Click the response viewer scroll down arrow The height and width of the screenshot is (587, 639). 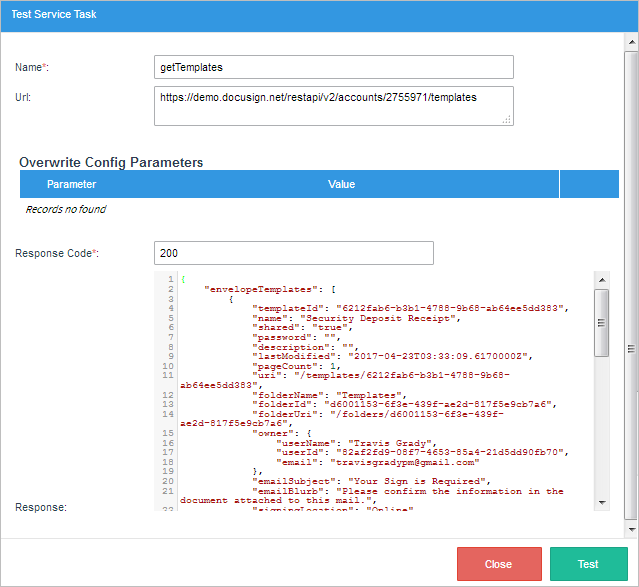click(x=601, y=502)
